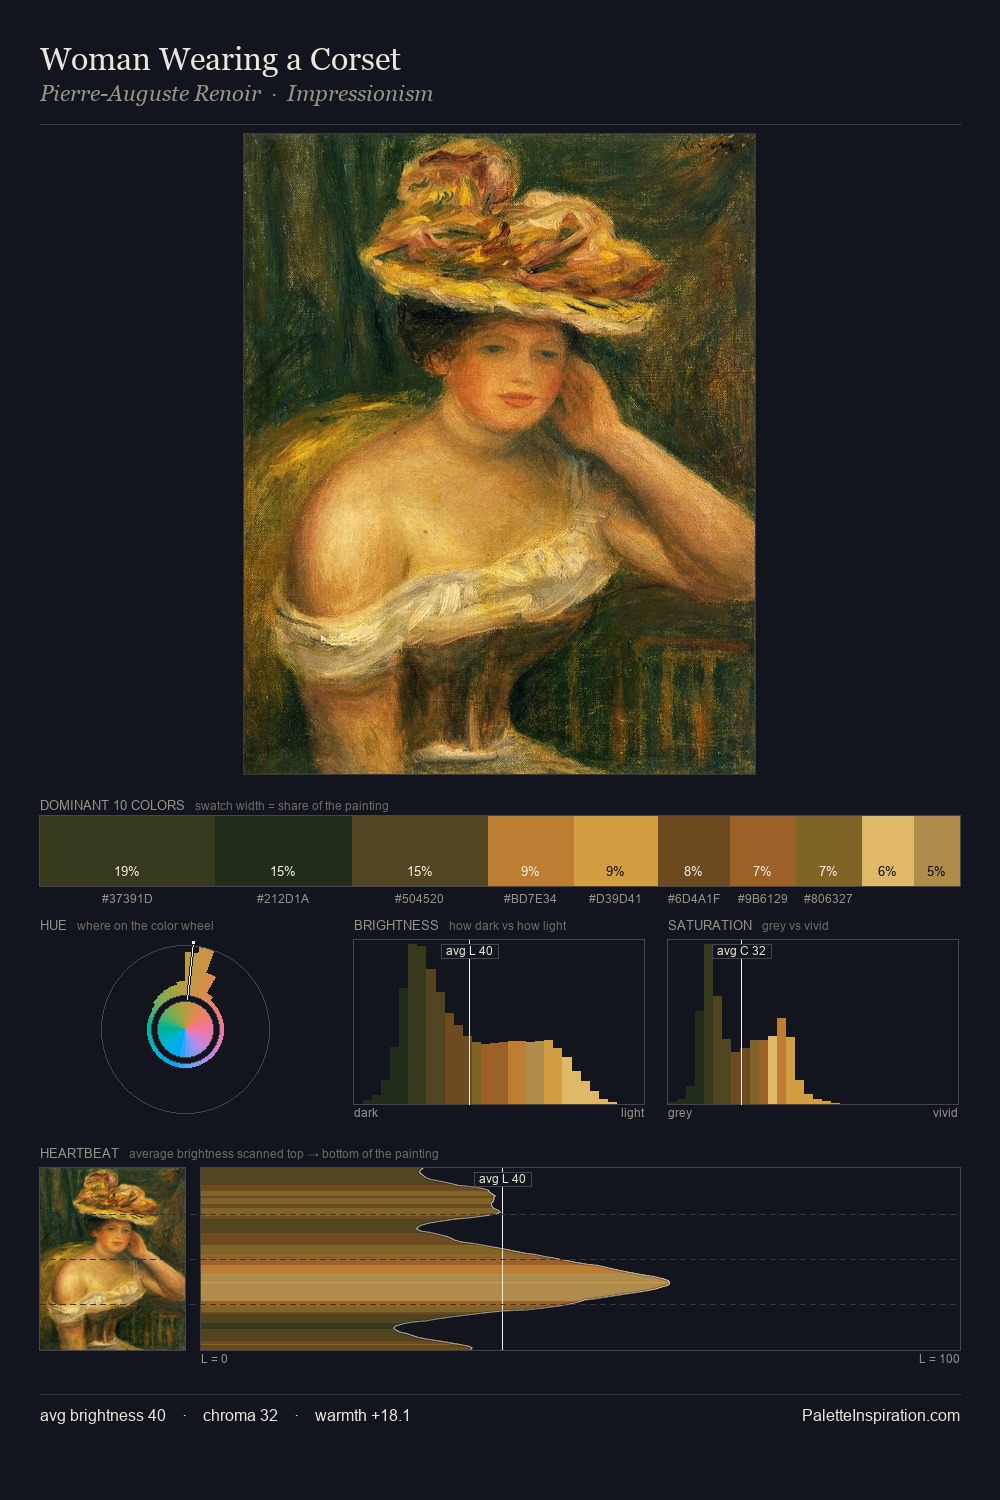Image resolution: width=1000 pixels, height=1500 pixels.
Task: Click hex code label #37391D
Action: coord(127,899)
